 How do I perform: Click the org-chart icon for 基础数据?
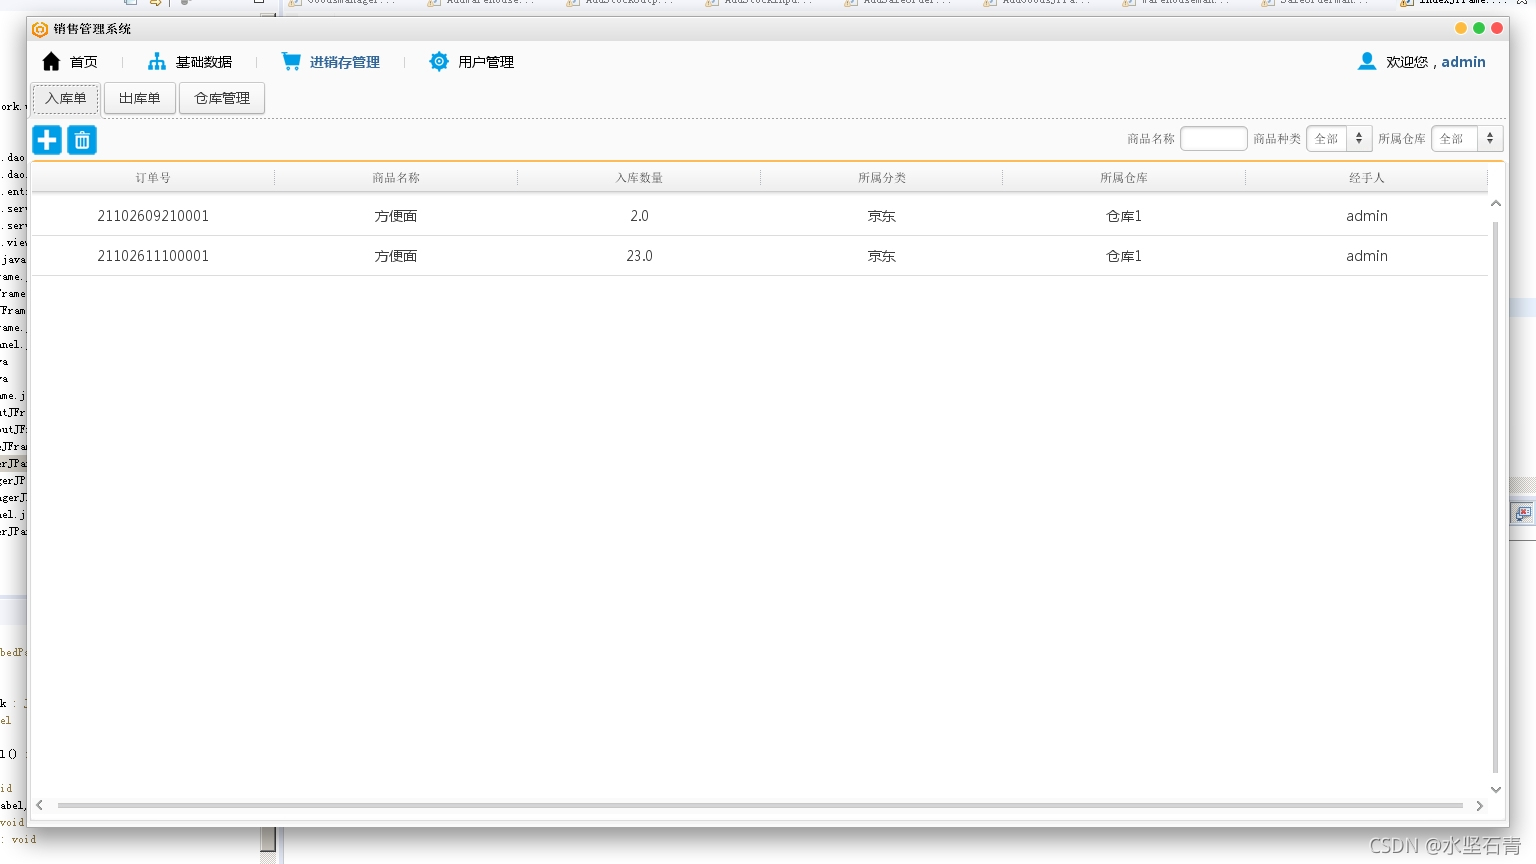[157, 62]
